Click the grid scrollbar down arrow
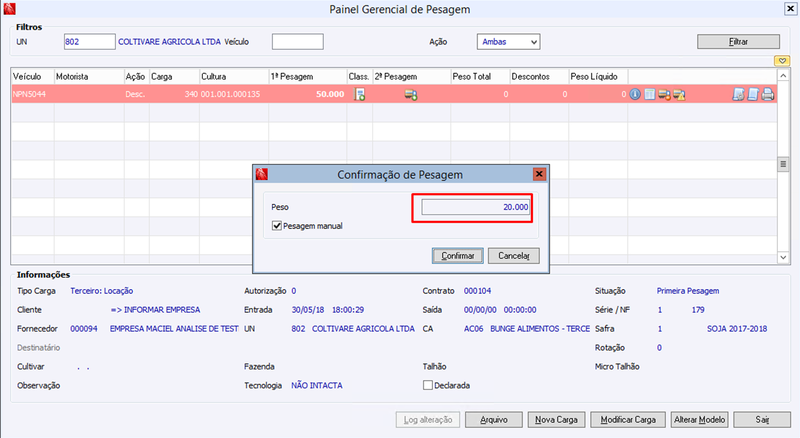 point(783,258)
